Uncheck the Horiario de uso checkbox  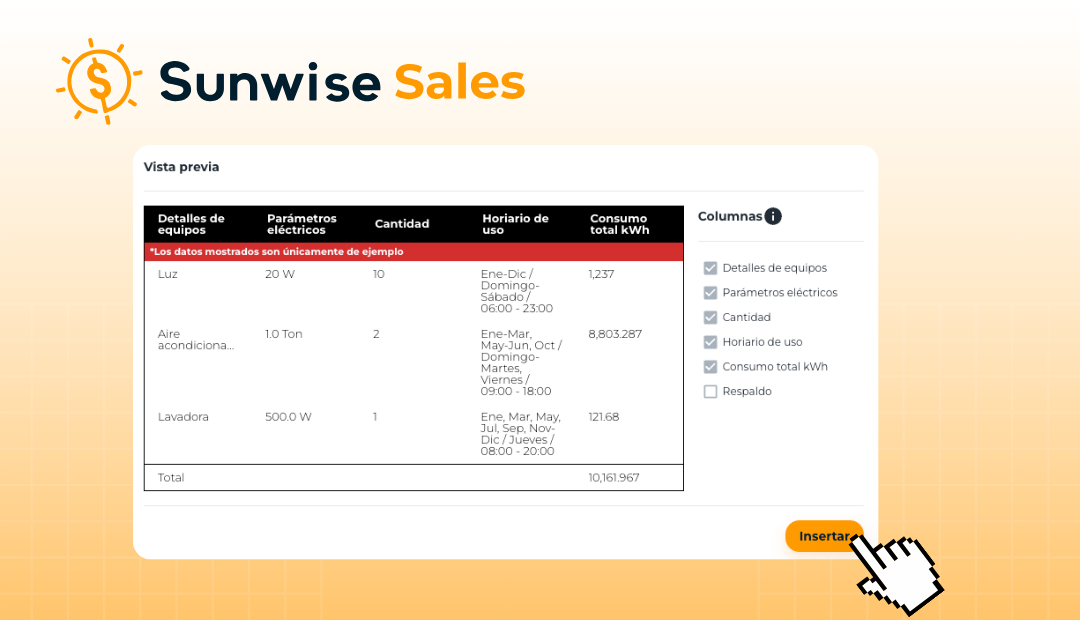(x=710, y=342)
